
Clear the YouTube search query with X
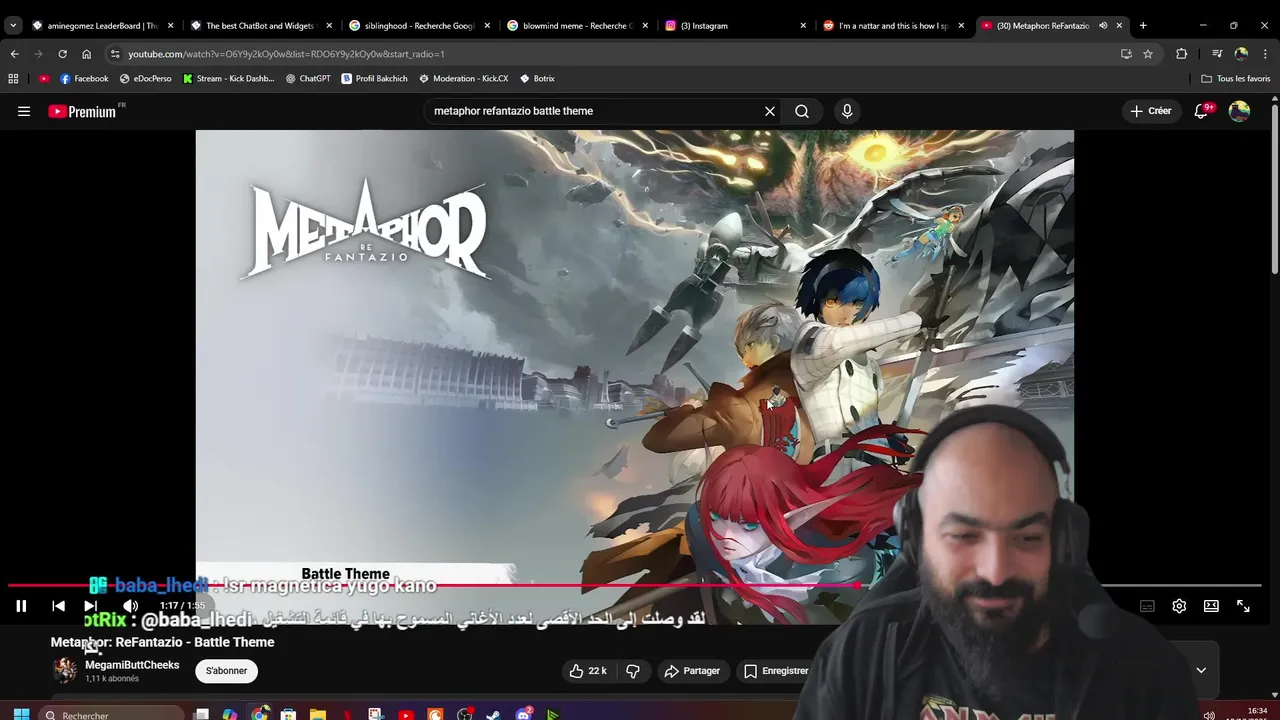coord(770,111)
